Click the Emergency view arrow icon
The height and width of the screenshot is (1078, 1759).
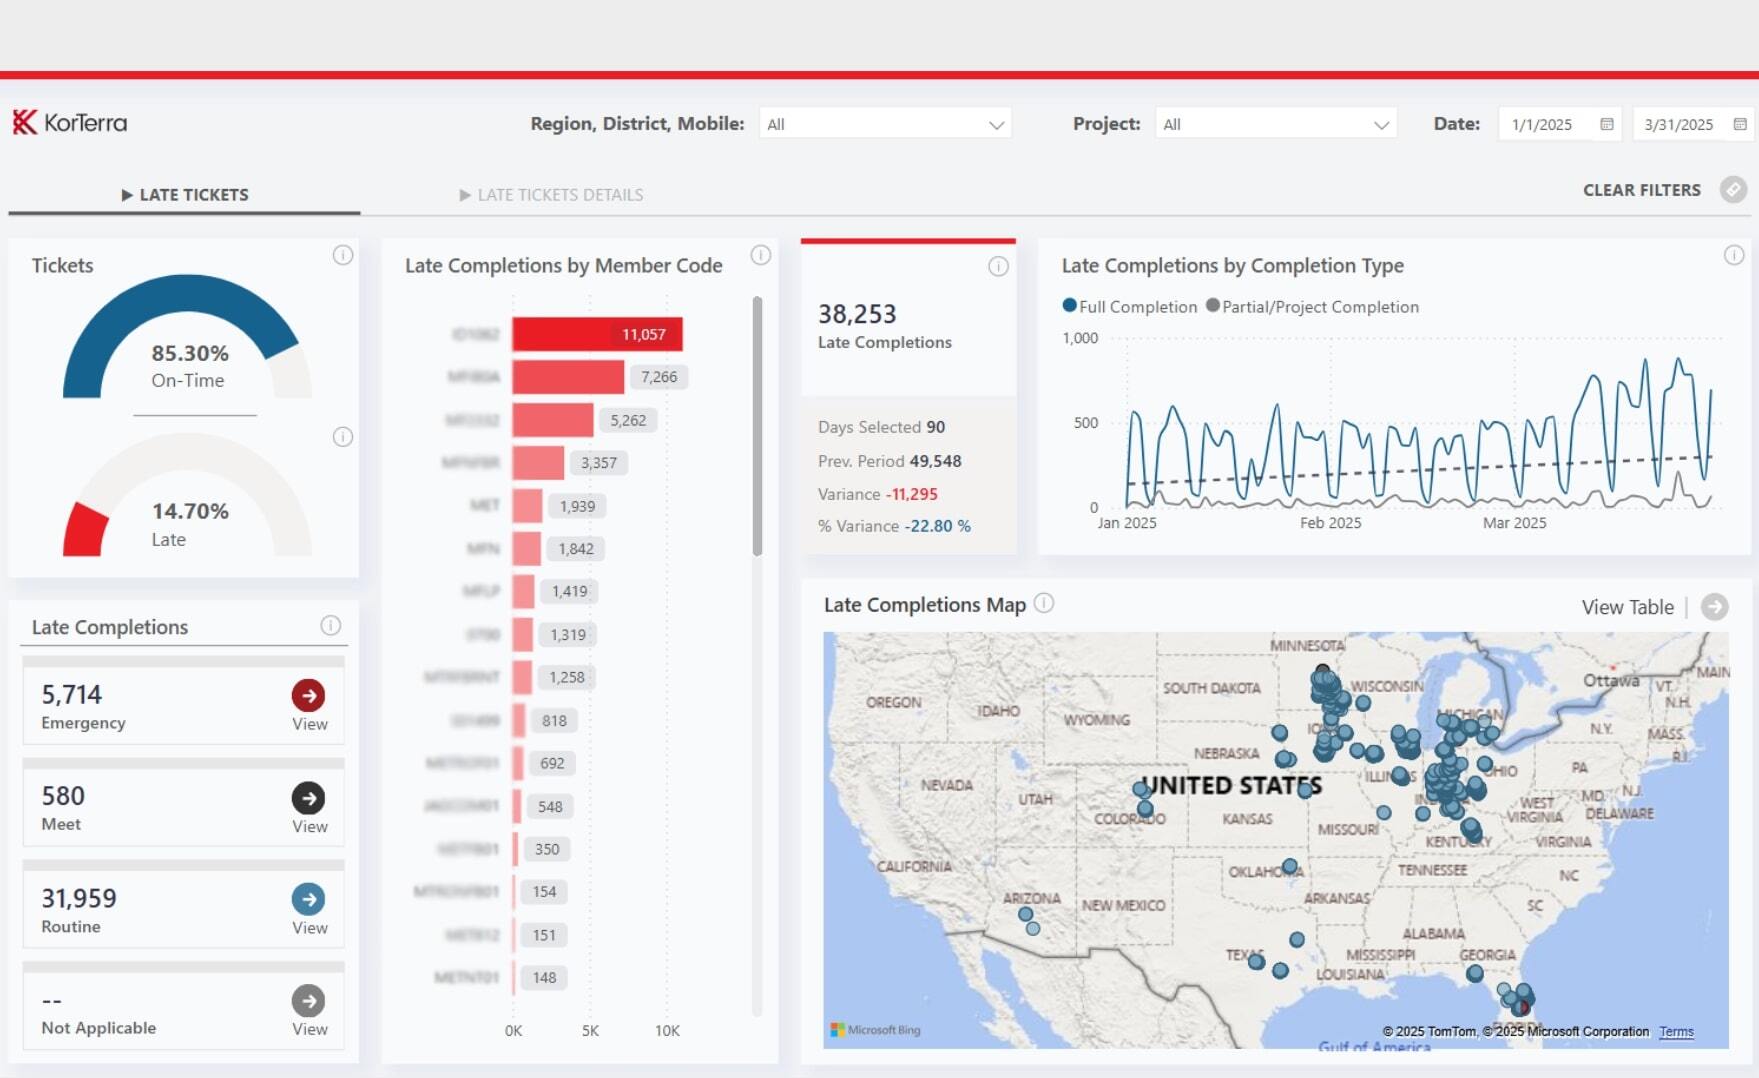(x=308, y=695)
